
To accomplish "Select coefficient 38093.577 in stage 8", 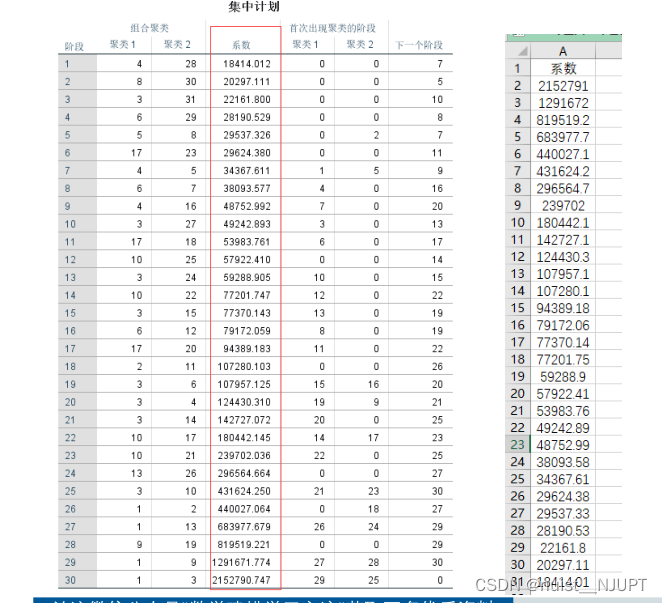I will (247, 188).
